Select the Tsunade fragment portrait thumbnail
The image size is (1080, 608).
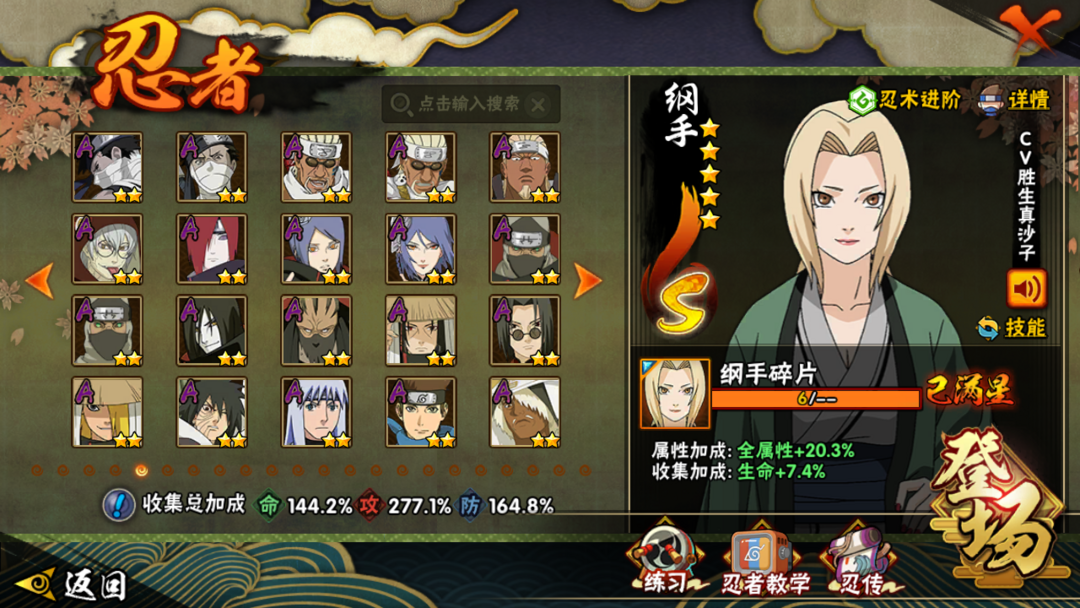coord(675,393)
